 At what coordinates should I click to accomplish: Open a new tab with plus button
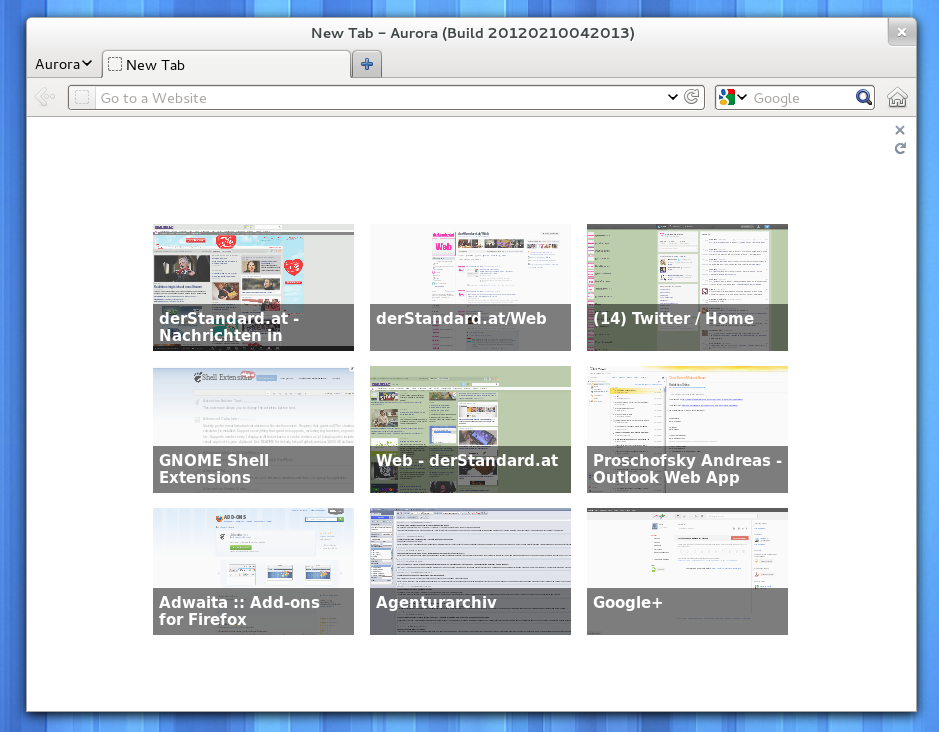tap(366, 64)
